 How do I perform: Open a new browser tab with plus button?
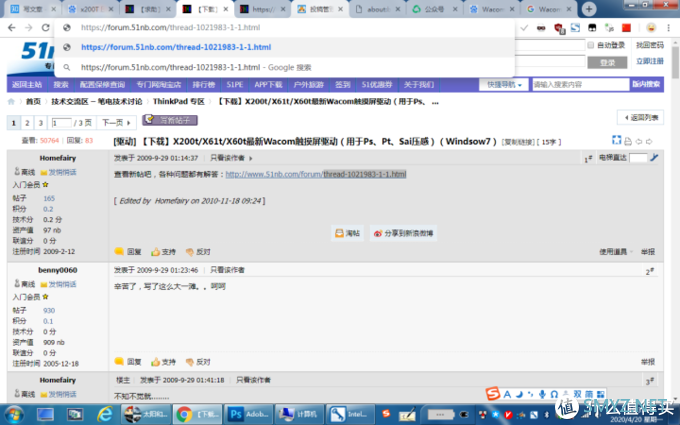tap(588, 9)
